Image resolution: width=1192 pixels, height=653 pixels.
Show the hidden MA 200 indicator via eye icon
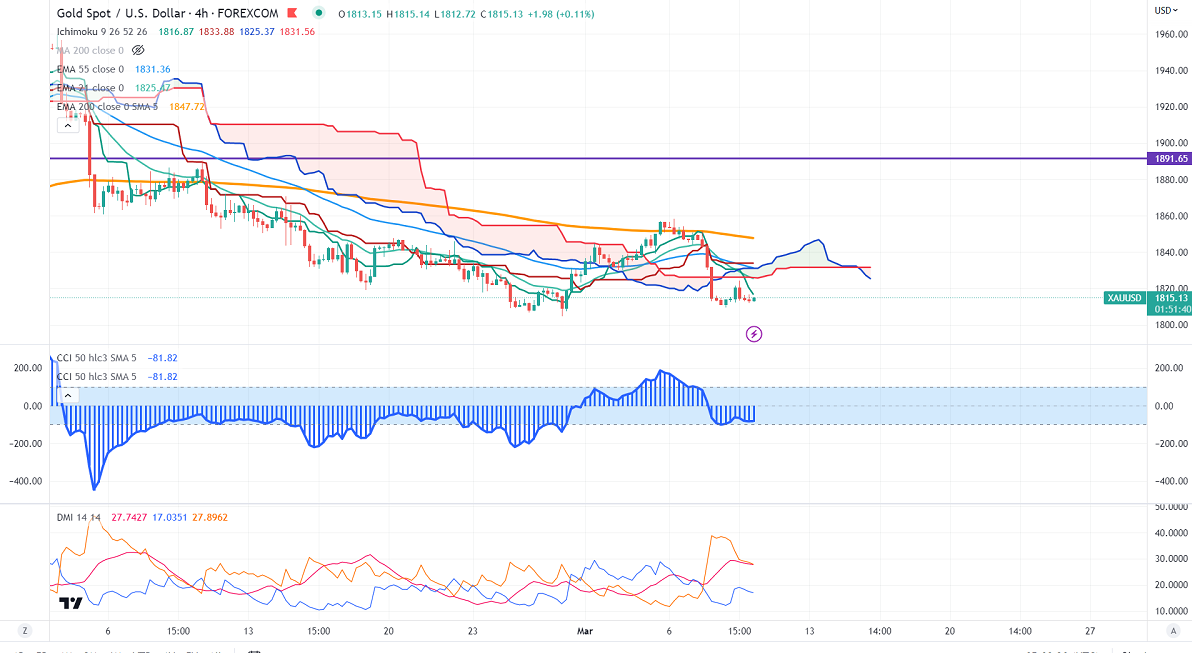(139, 50)
